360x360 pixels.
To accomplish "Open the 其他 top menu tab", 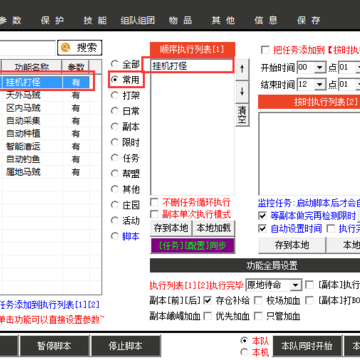I will [223, 20].
